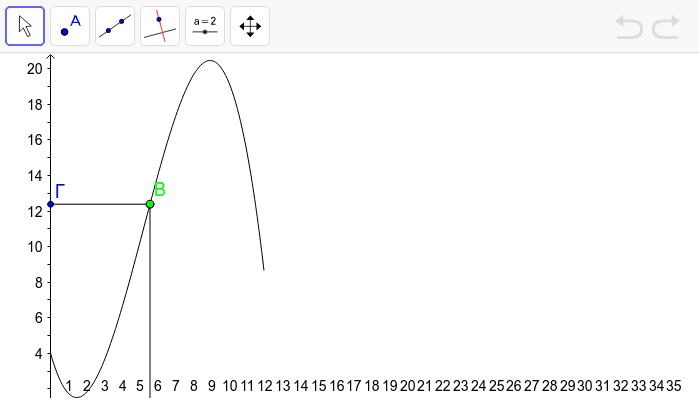Activate the Slider a=2 tool
Screen dimensions: 700x400
click(x=205, y=26)
